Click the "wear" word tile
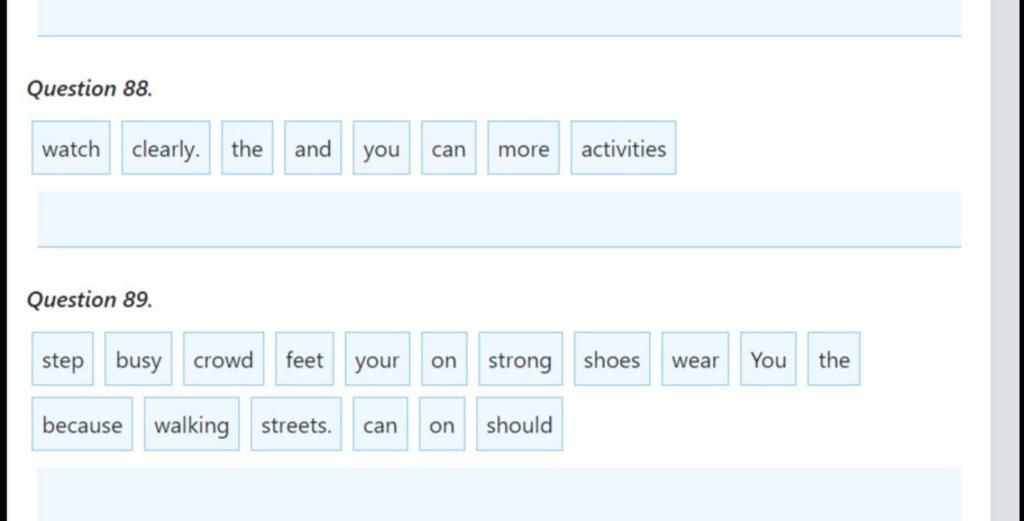 click(x=695, y=360)
